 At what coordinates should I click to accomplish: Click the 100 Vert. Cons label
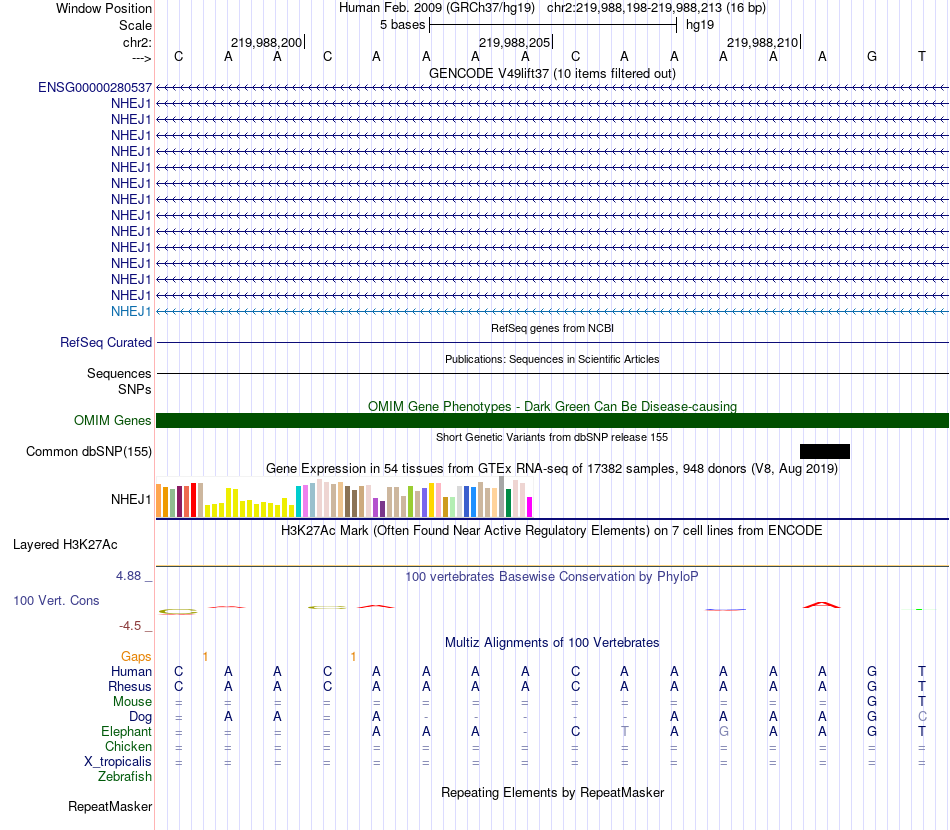56,600
